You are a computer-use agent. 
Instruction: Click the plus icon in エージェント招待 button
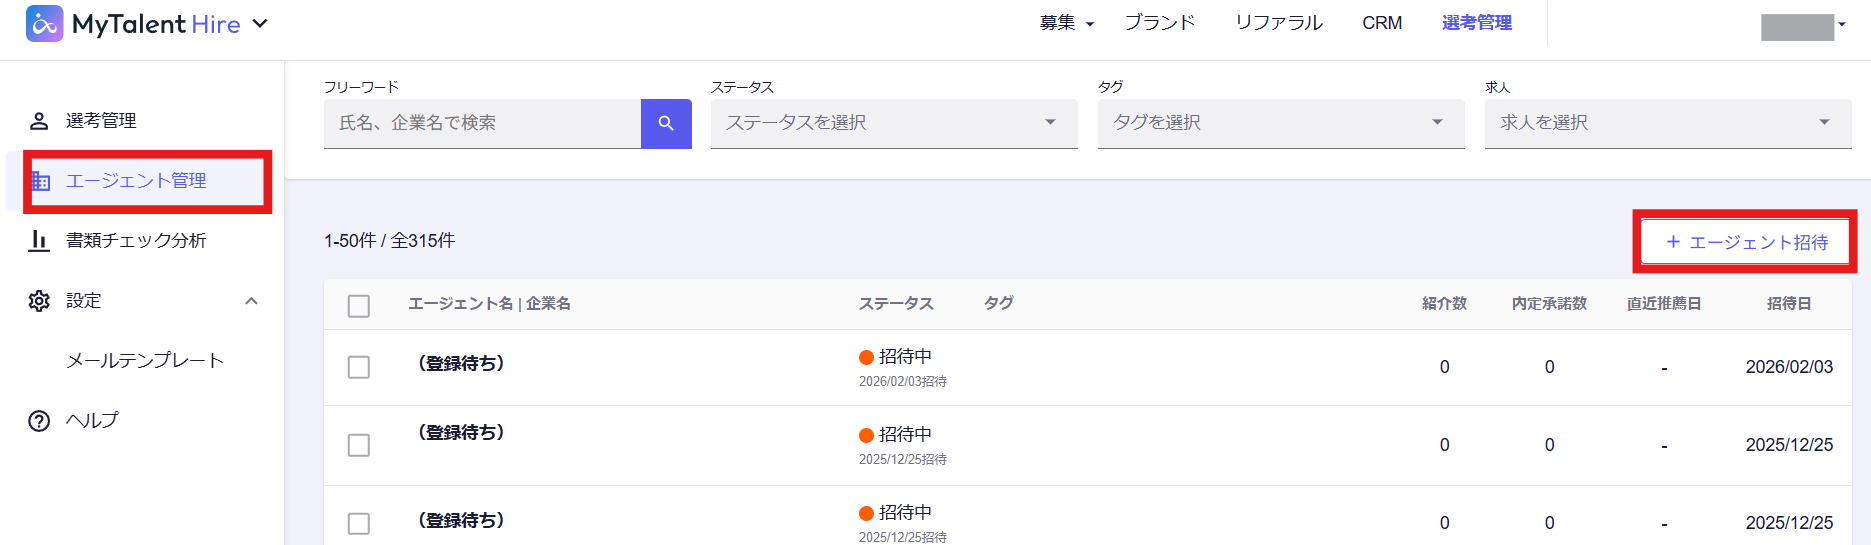coord(1673,242)
